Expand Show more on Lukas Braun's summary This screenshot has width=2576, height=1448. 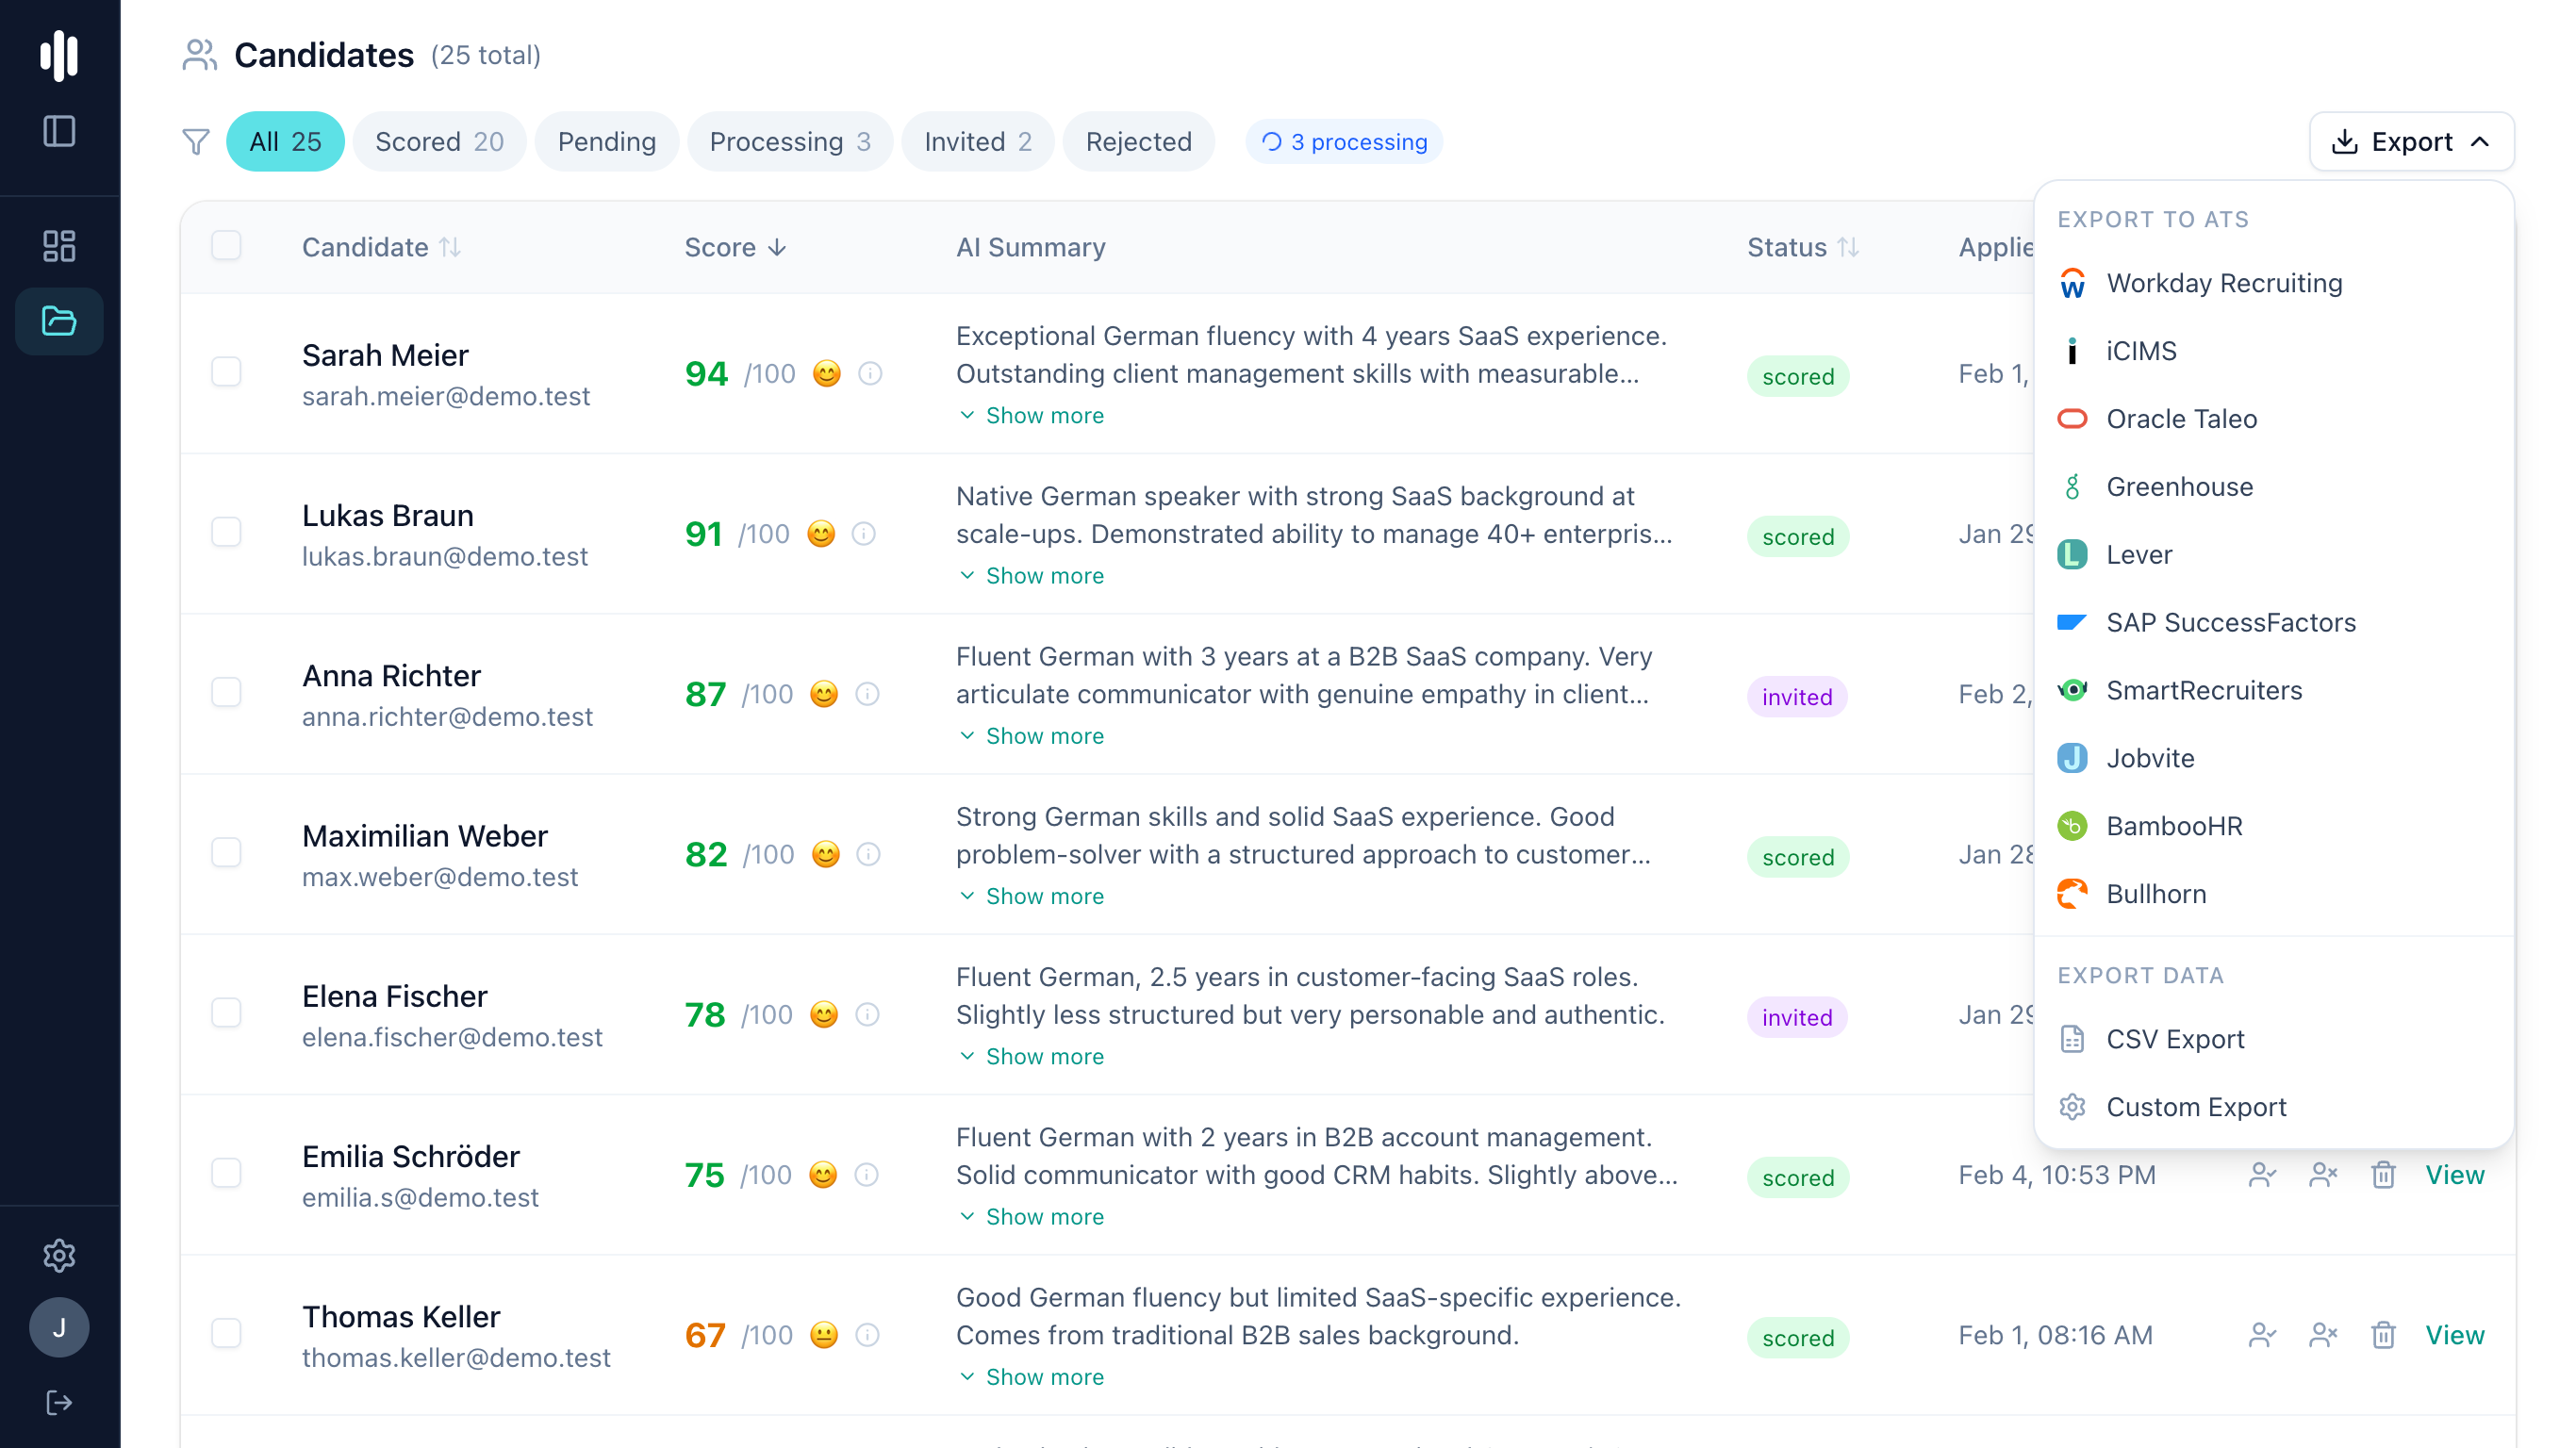[1031, 575]
